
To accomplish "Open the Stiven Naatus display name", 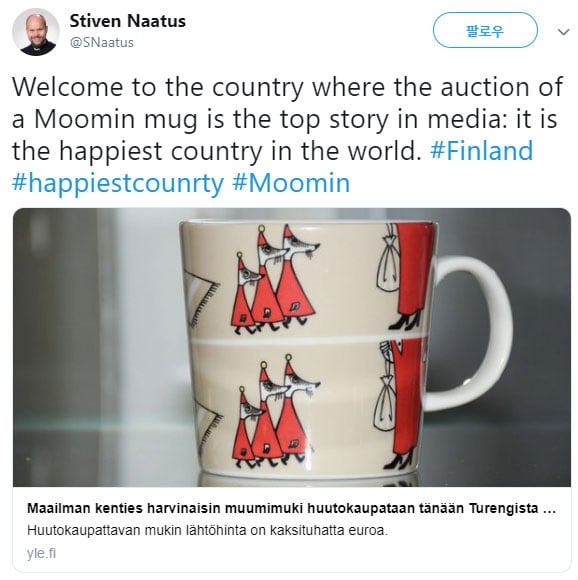I will pos(128,21).
